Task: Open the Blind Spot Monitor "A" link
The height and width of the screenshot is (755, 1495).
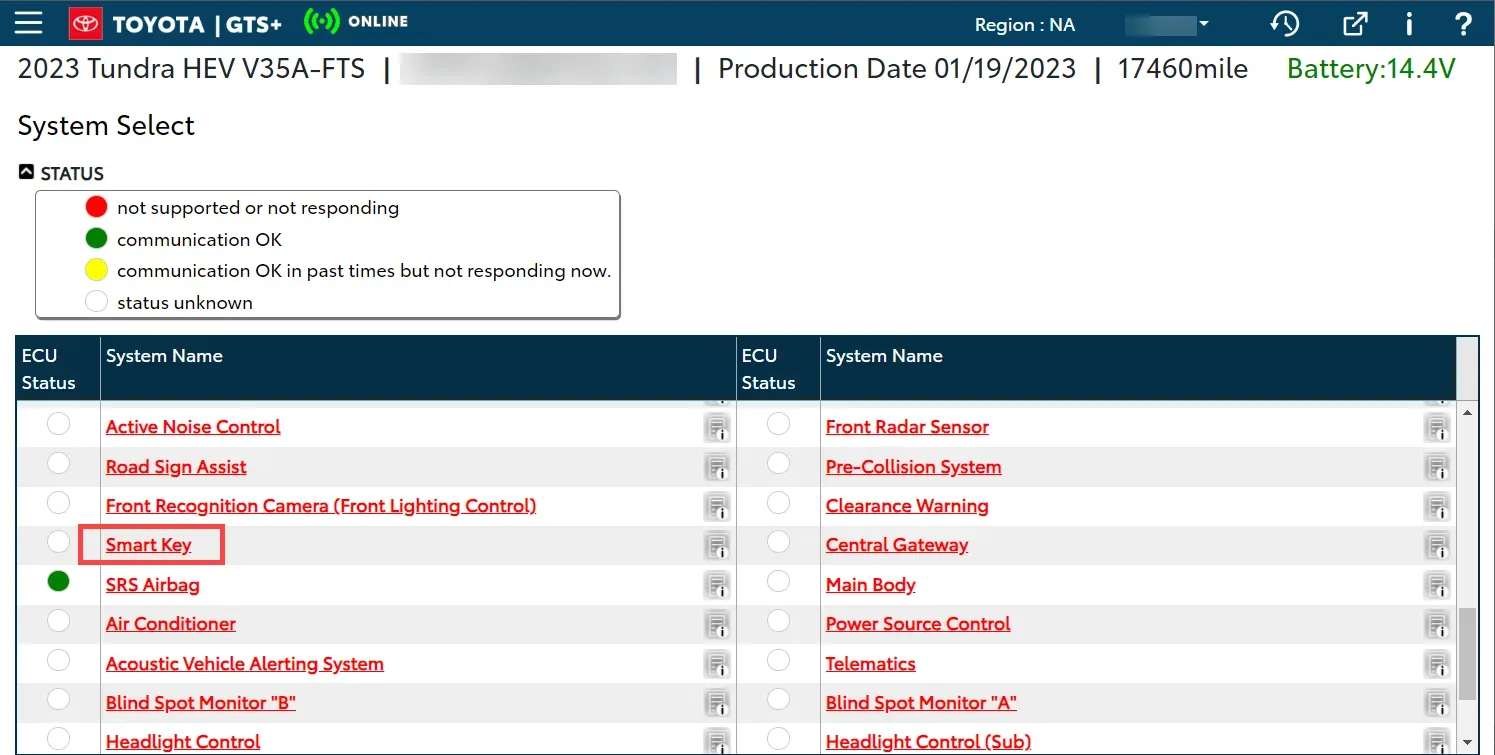Action: pyautogui.click(x=921, y=703)
